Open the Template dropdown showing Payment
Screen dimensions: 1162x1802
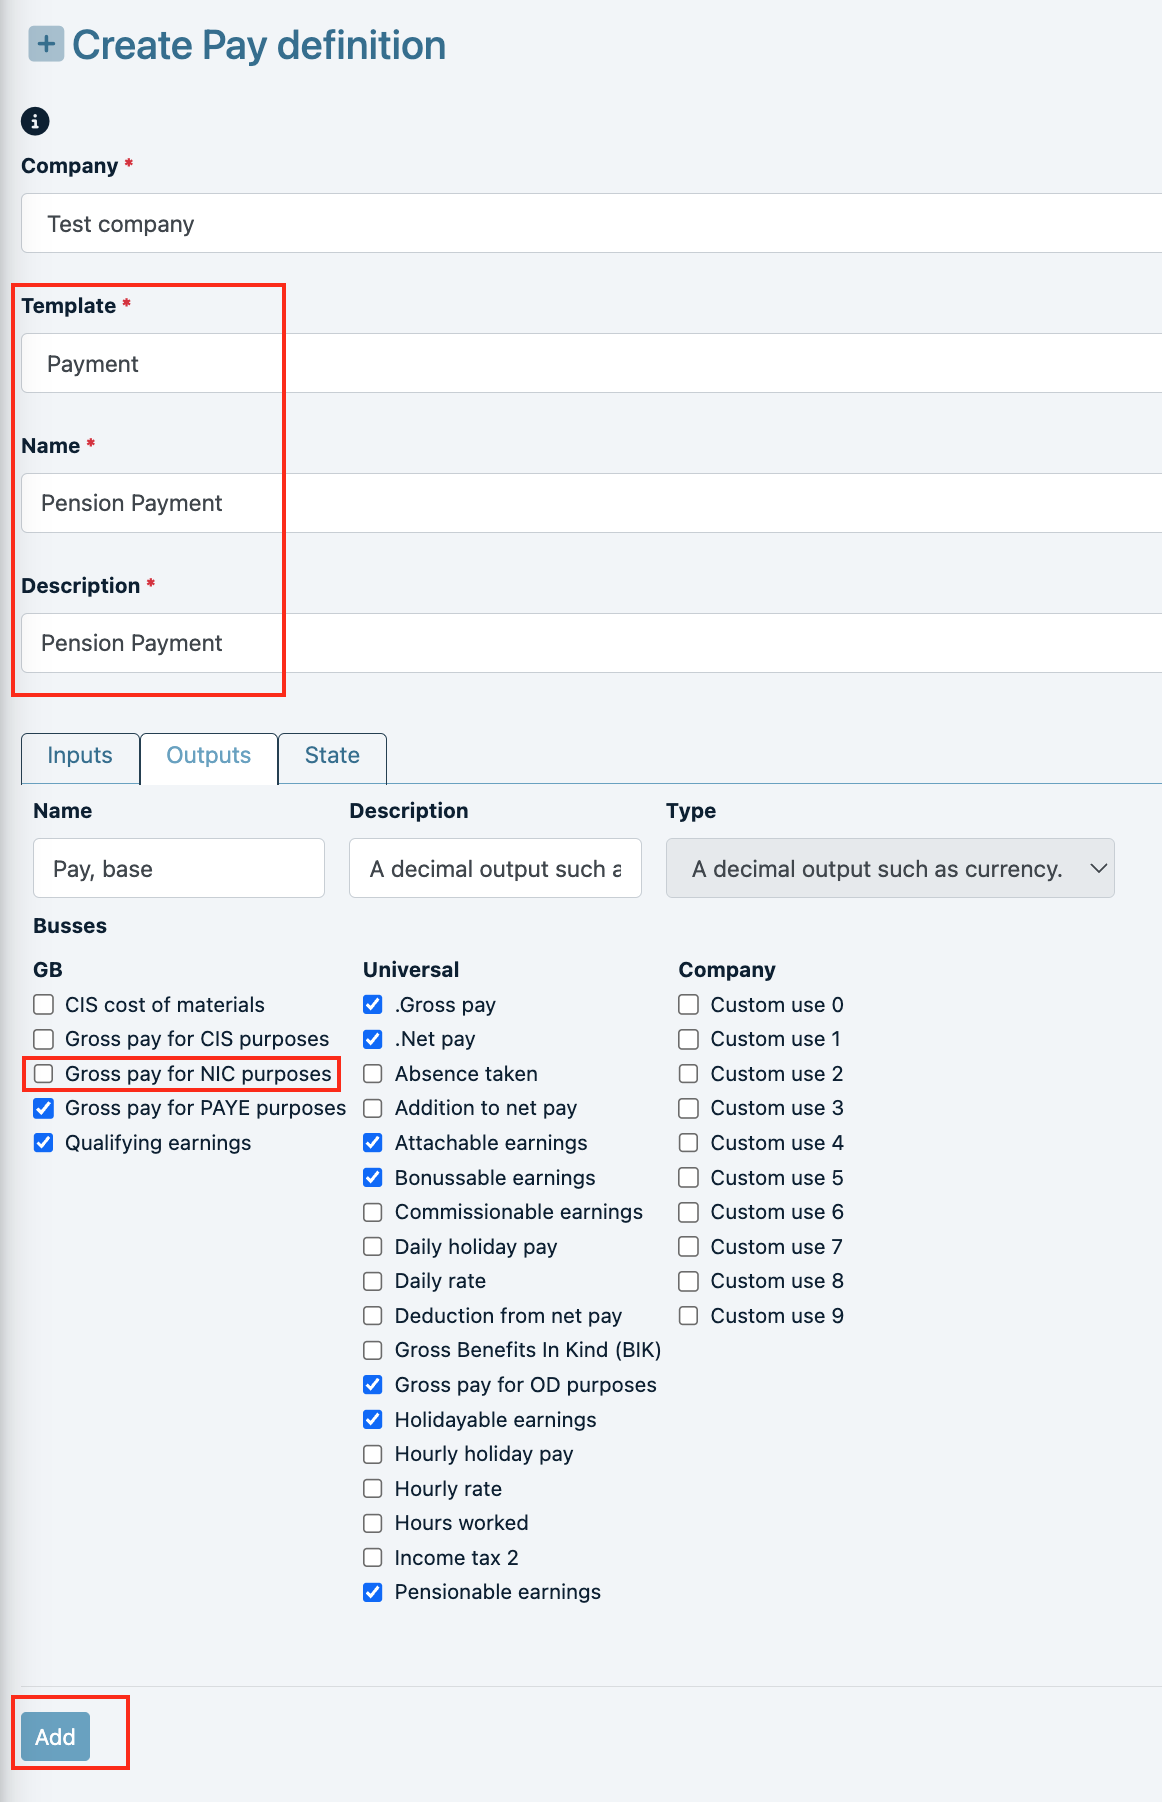(x=590, y=364)
